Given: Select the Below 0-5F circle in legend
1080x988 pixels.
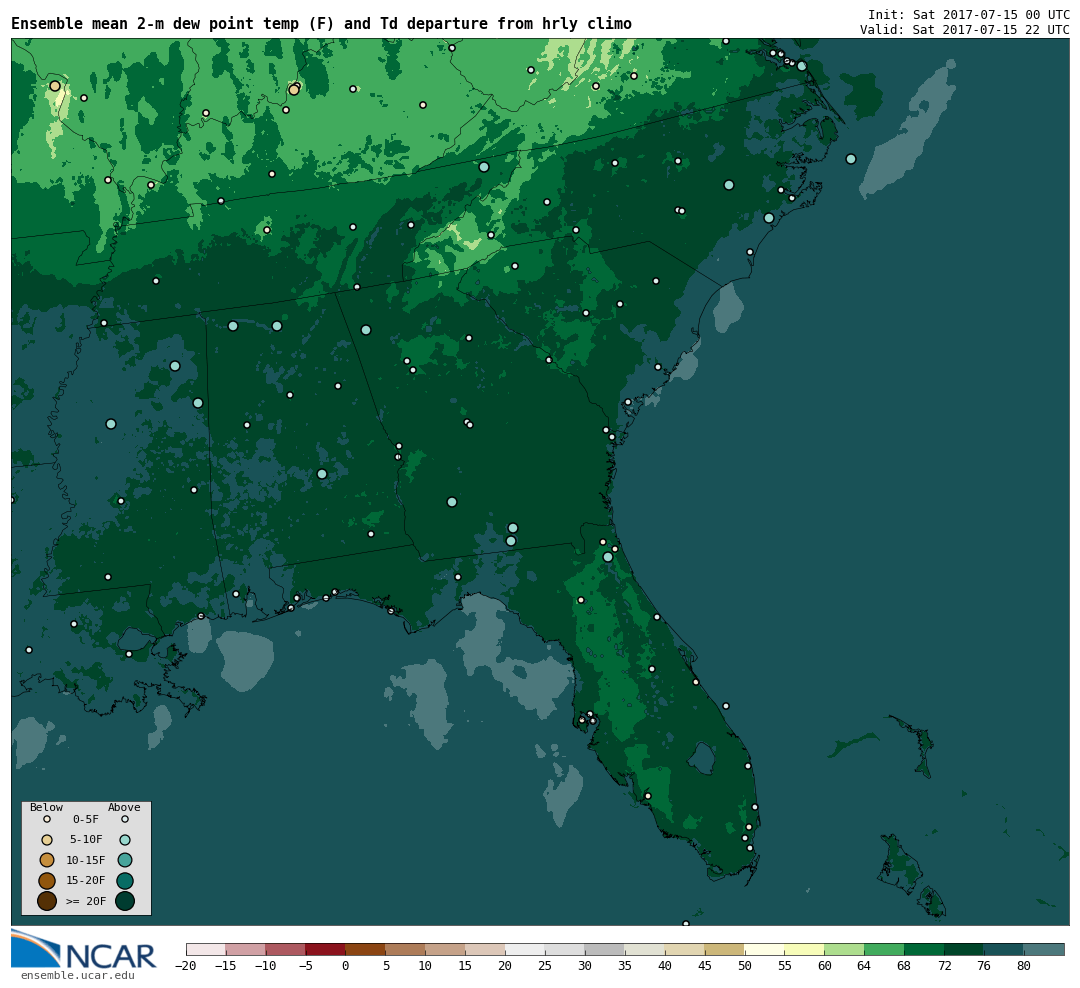Looking at the screenshot, I should coord(47,820).
